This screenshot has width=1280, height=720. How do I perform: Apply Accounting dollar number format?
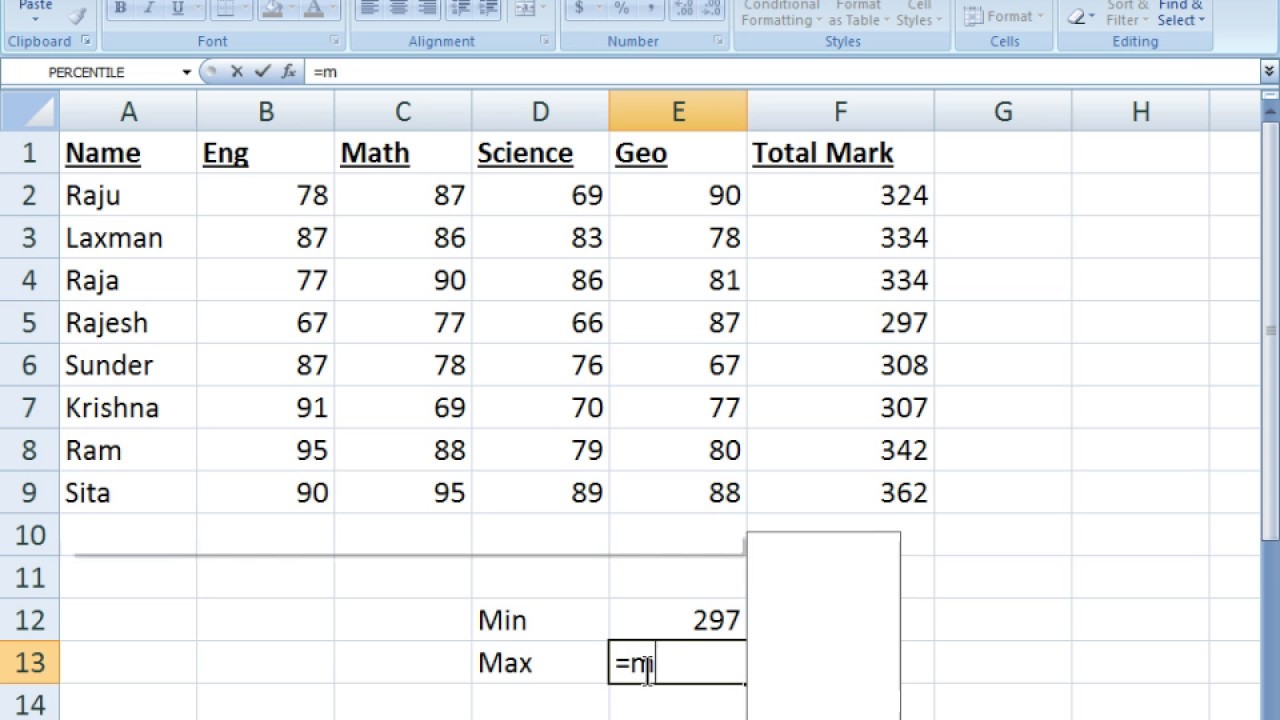point(579,9)
